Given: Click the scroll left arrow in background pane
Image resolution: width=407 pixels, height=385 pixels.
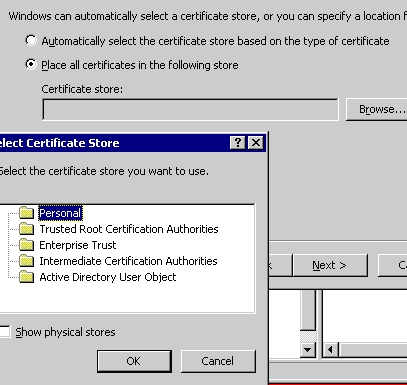Looking at the screenshot, I should point(331,350).
